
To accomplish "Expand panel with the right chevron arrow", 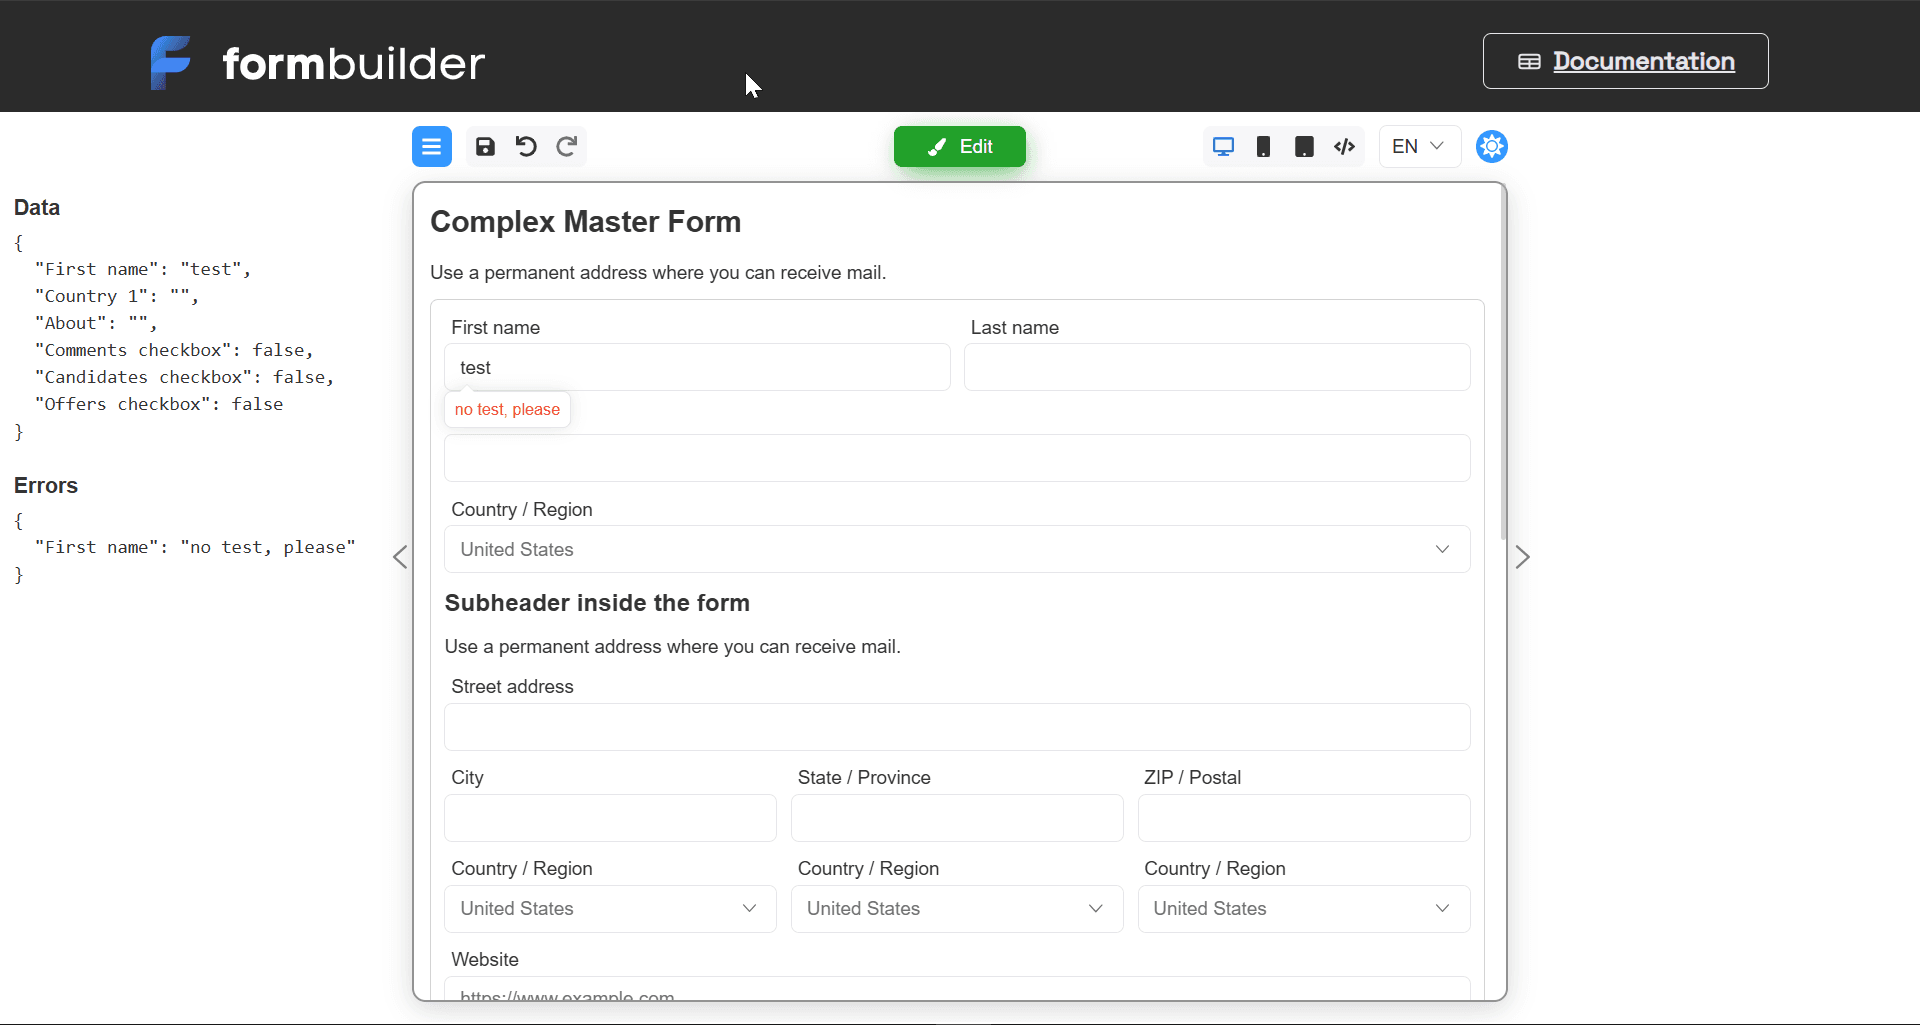I will [x=1522, y=557].
